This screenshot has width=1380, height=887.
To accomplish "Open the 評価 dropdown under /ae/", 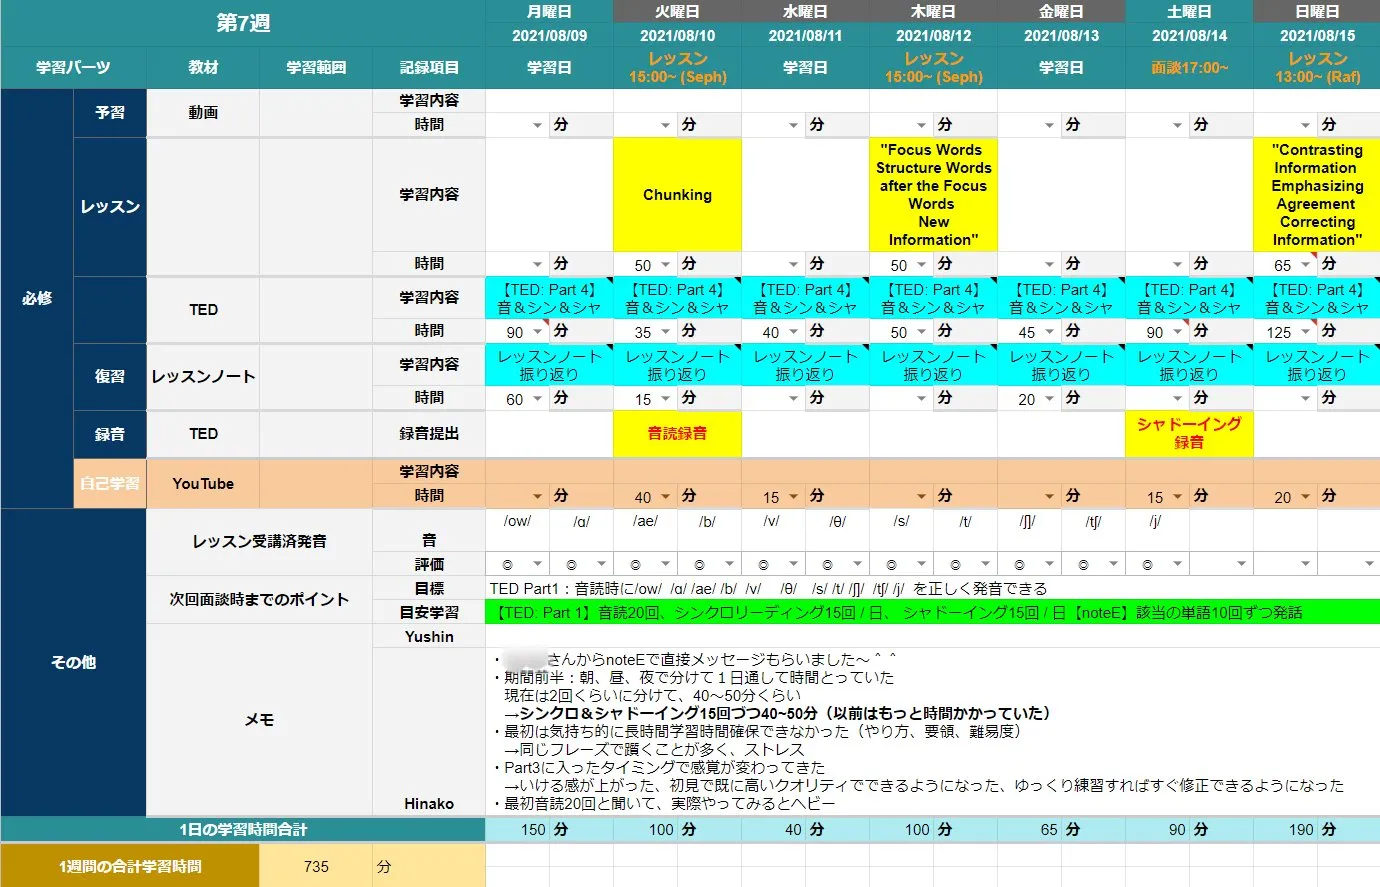I will [666, 564].
